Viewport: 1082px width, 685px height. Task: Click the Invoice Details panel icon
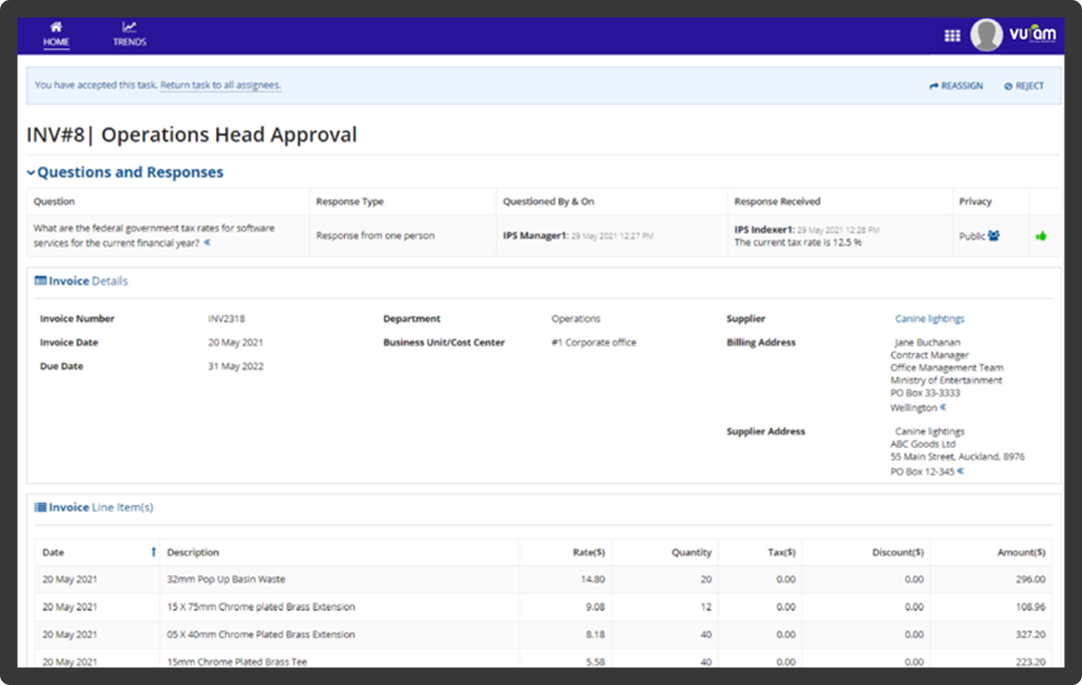tap(42, 281)
